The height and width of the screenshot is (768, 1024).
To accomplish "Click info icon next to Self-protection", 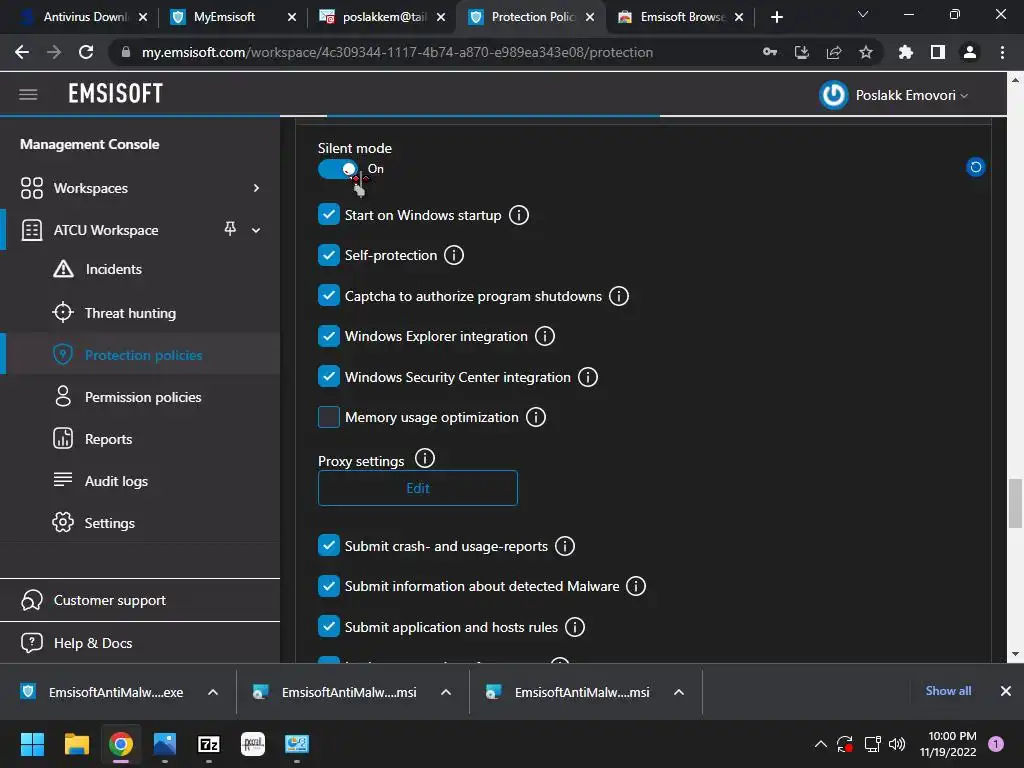I will [454, 255].
